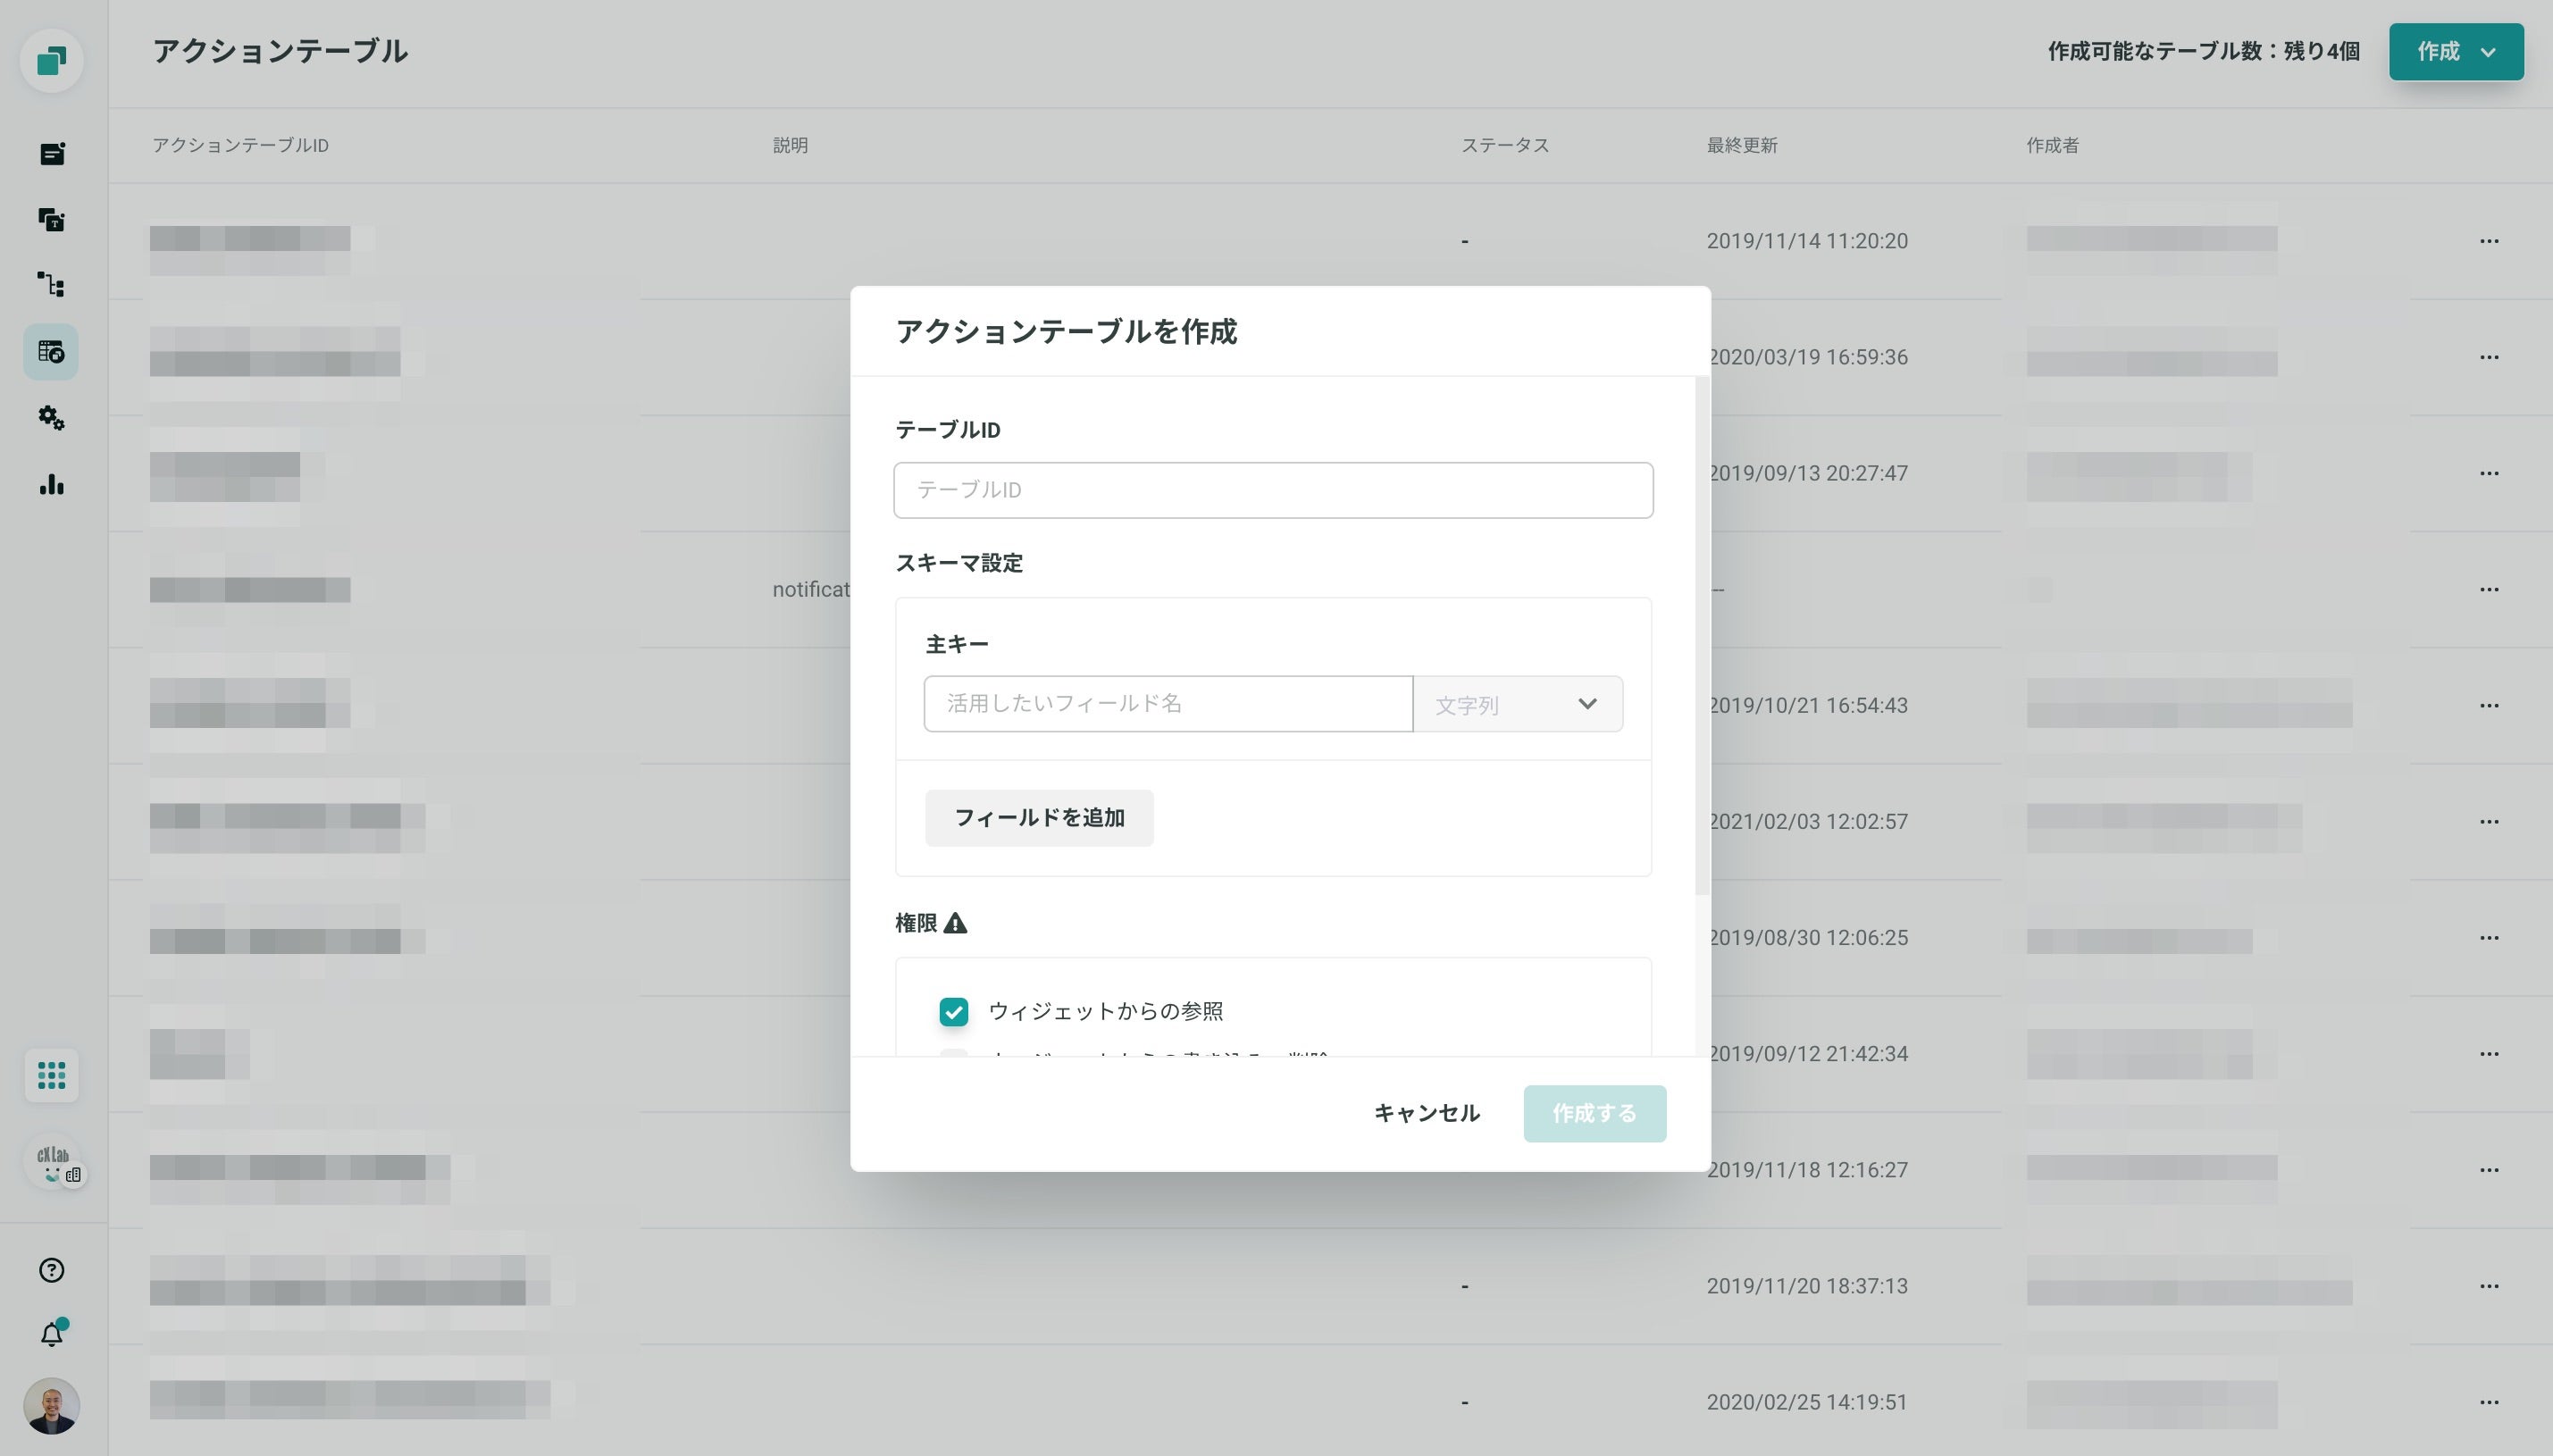
Task: Expand the 作成 dropdown button in header
Action: coord(2456,52)
